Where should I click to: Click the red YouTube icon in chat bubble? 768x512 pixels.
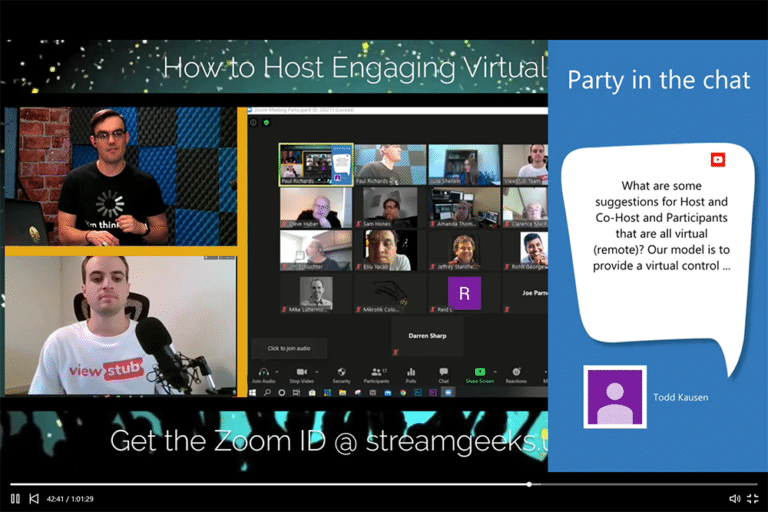click(x=718, y=160)
